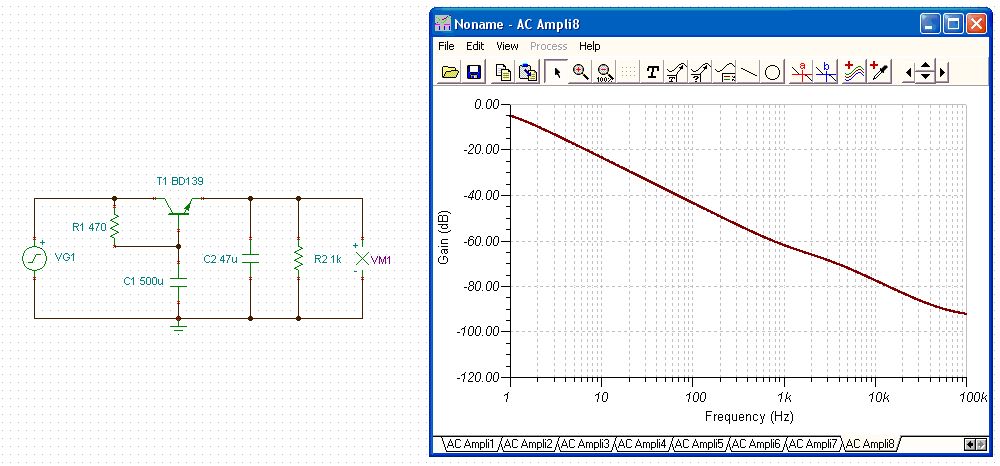Maximize the AC Ampli8 diagram window
This screenshot has width=1000, height=466.
pos(953,25)
